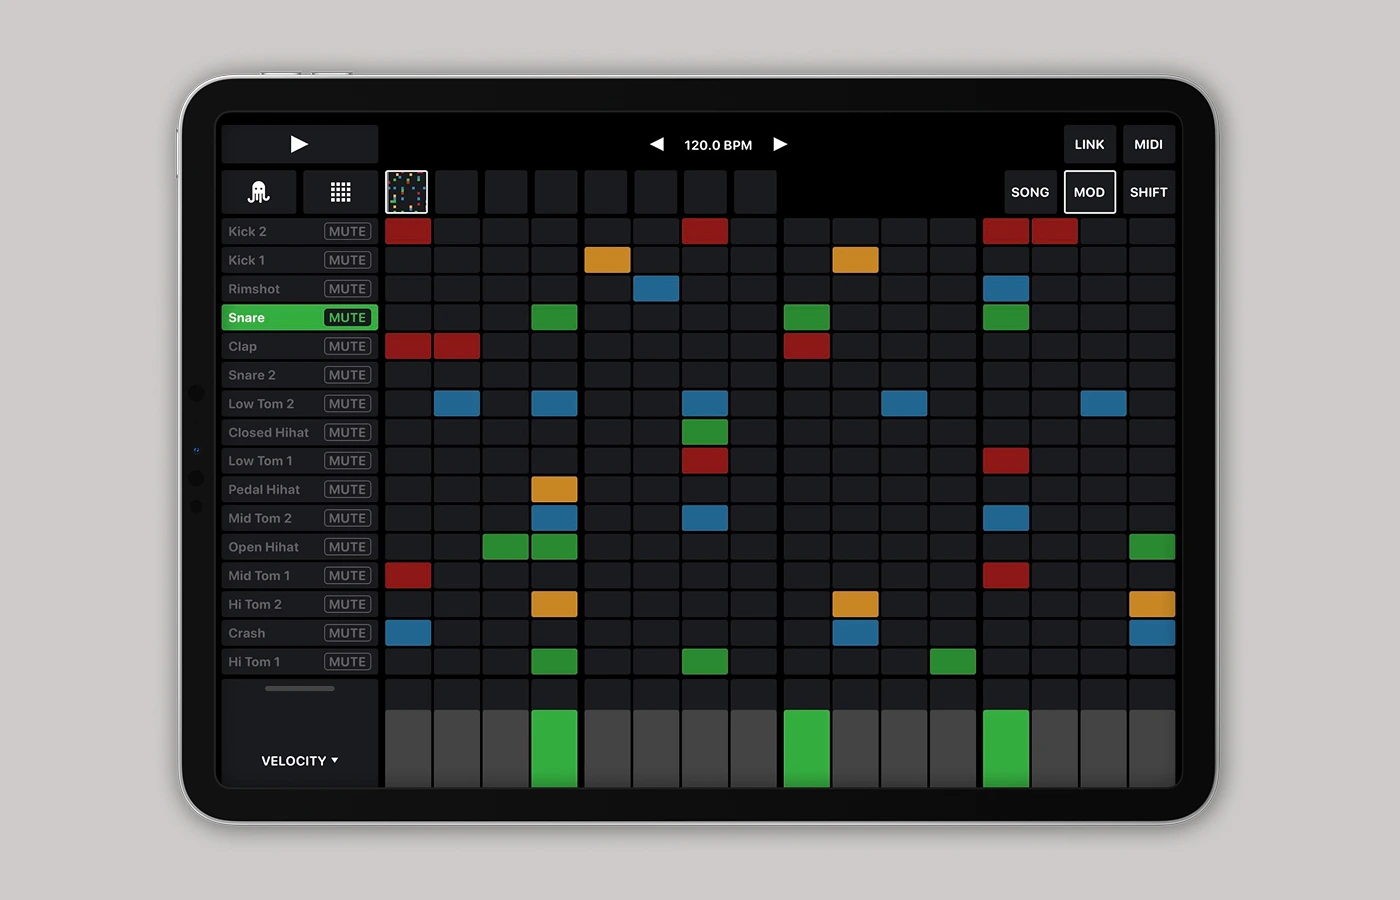Viewport: 1400px width, 900px height.
Task: Adjust the fourth step green velocity bar
Action: (x=554, y=748)
